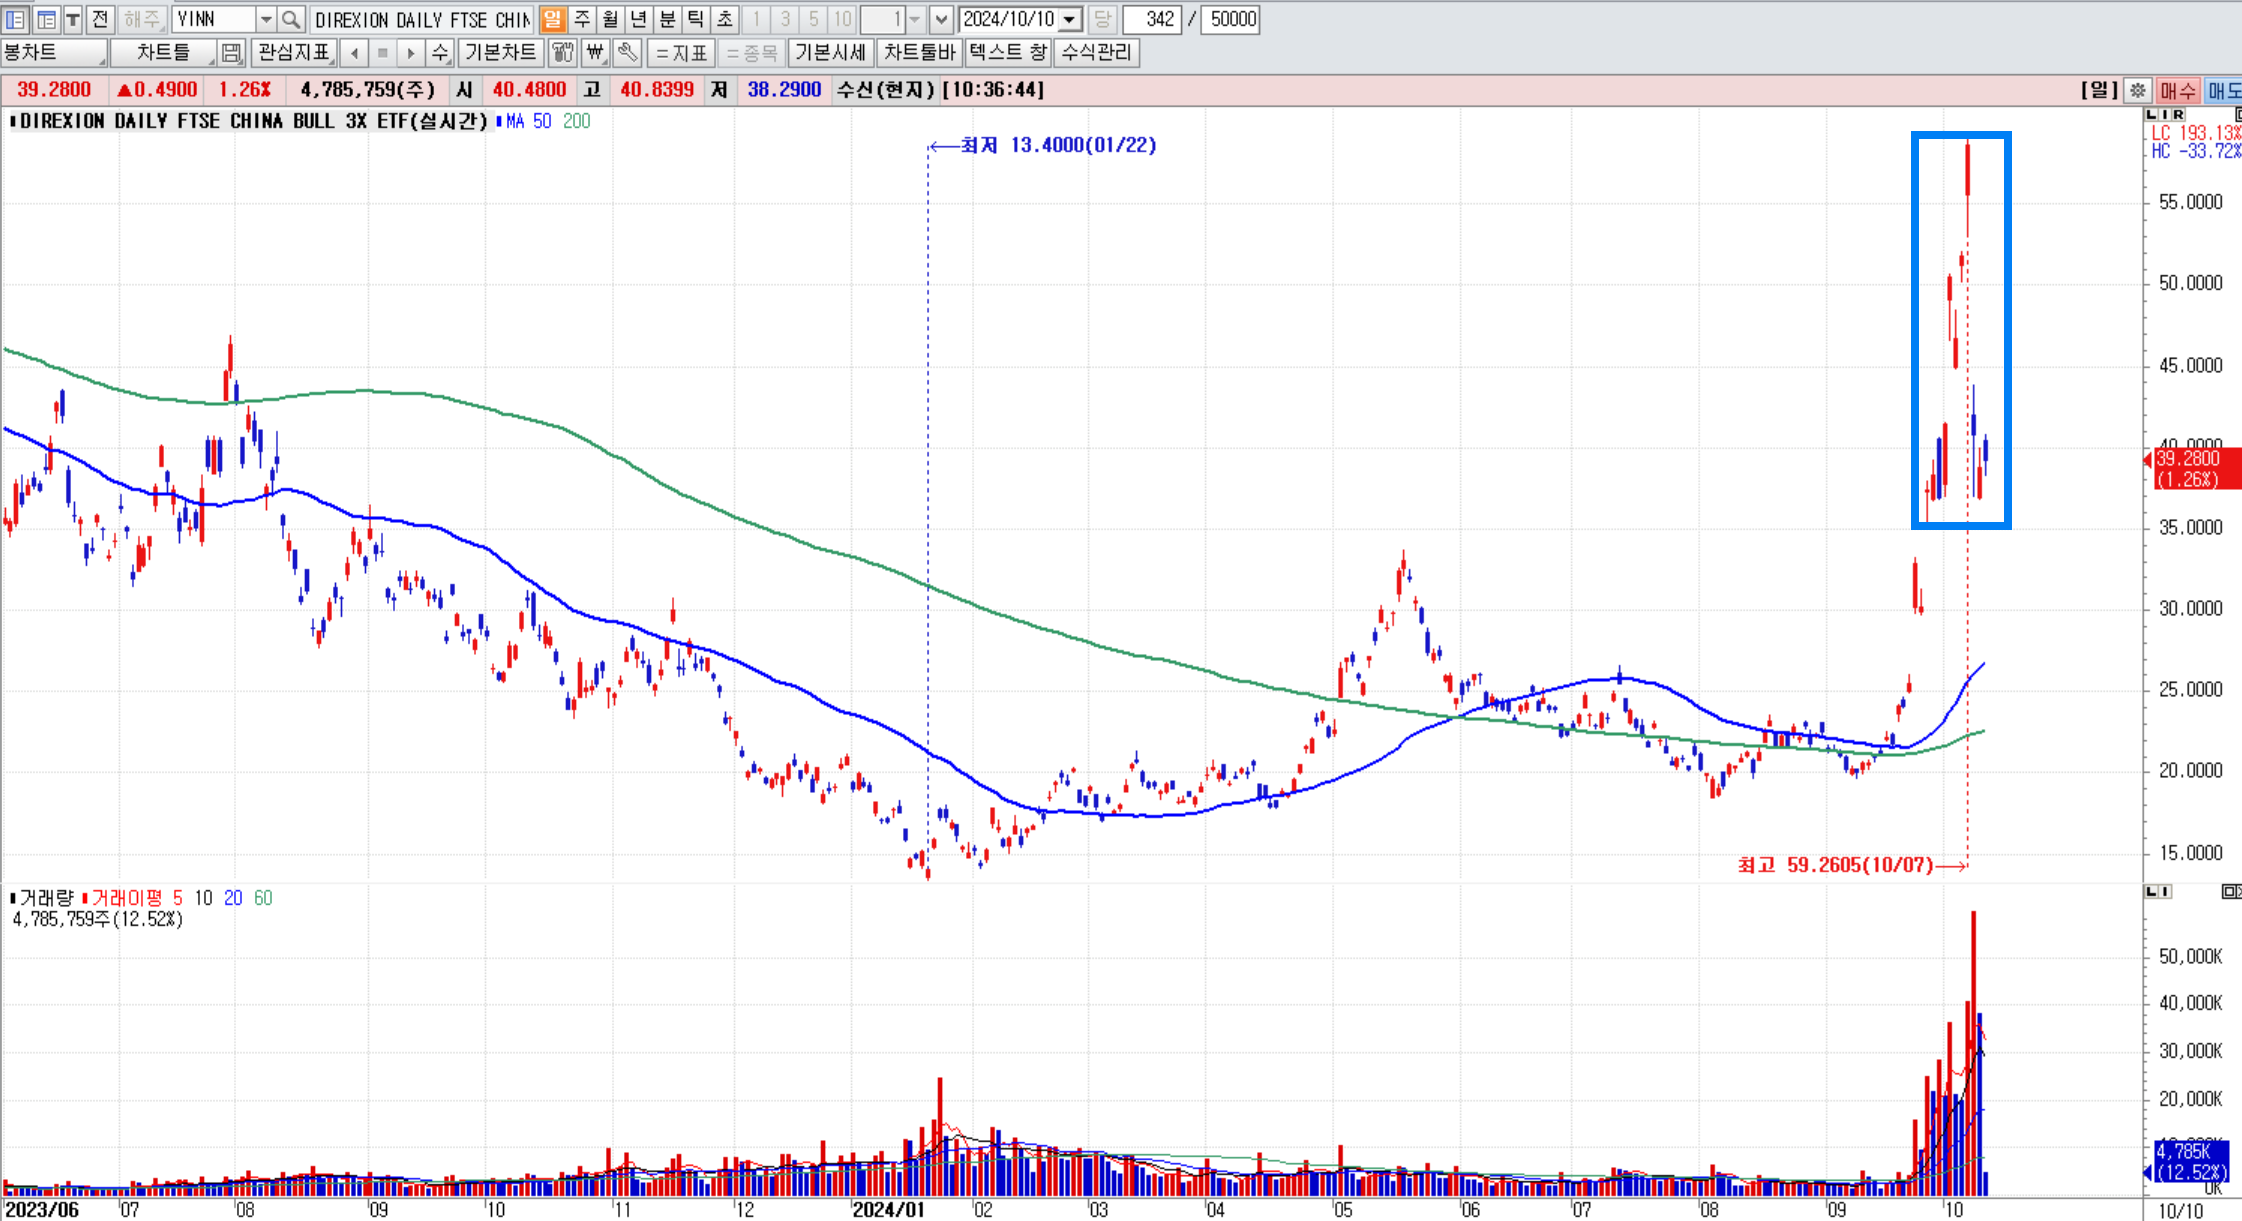Open the chart settings gear icon

(x=2137, y=90)
